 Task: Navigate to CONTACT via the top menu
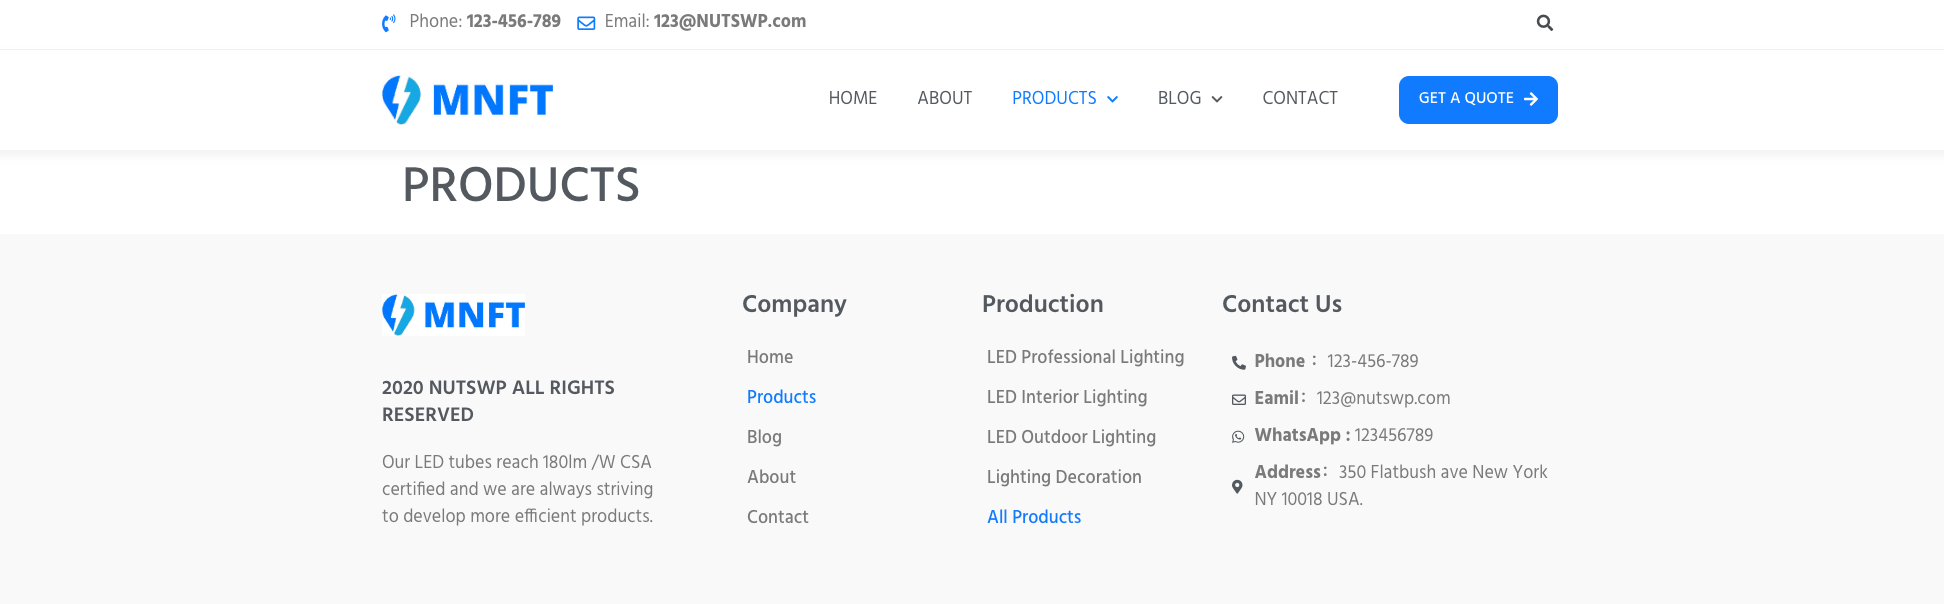tap(1300, 98)
